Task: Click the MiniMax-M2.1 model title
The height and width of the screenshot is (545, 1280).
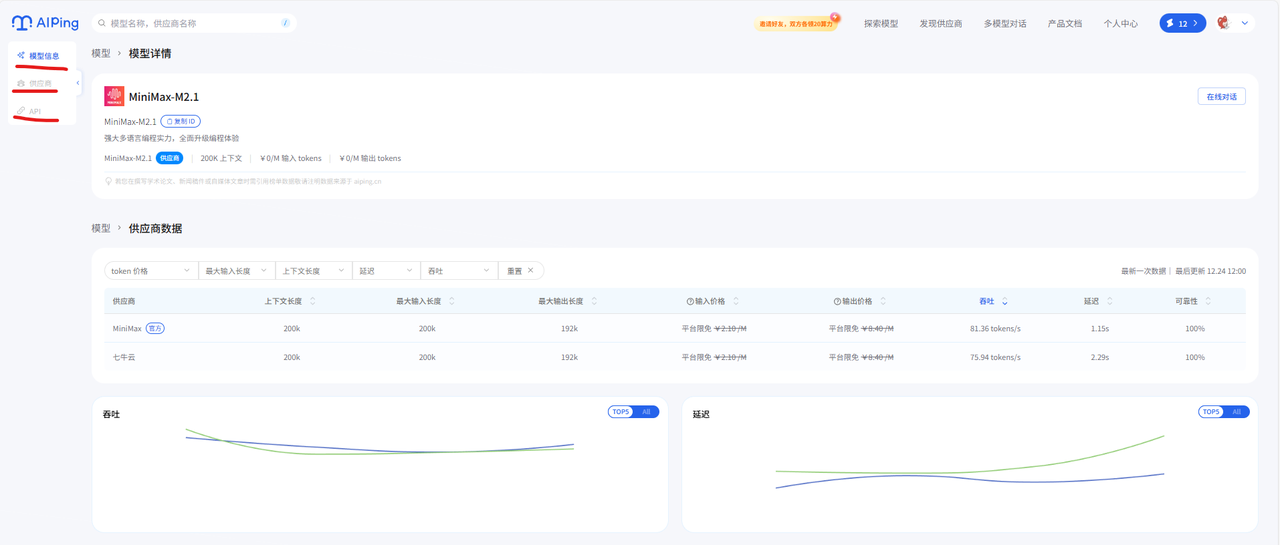Action: point(164,97)
